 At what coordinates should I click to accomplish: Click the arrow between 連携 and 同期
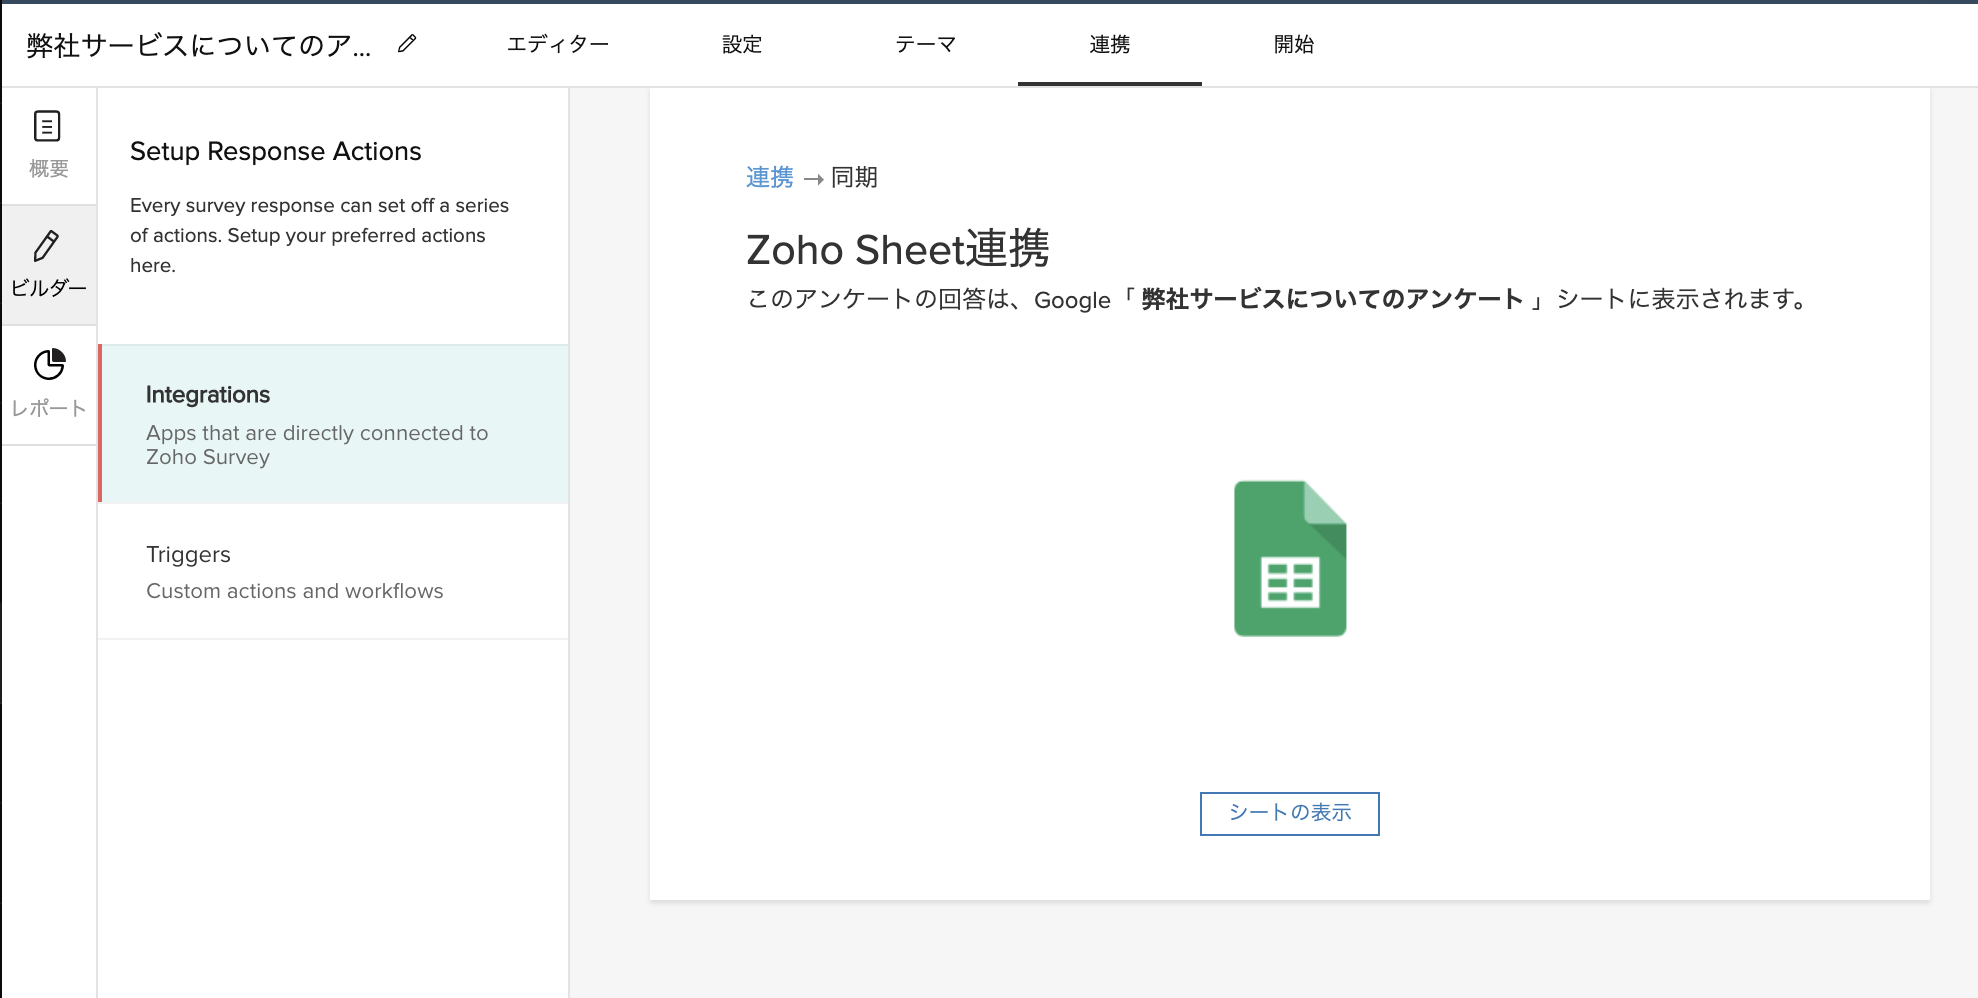[813, 179]
